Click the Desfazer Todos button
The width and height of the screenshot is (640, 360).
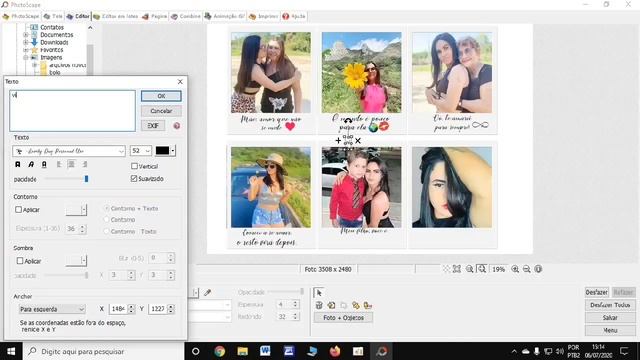[x=610, y=305]
